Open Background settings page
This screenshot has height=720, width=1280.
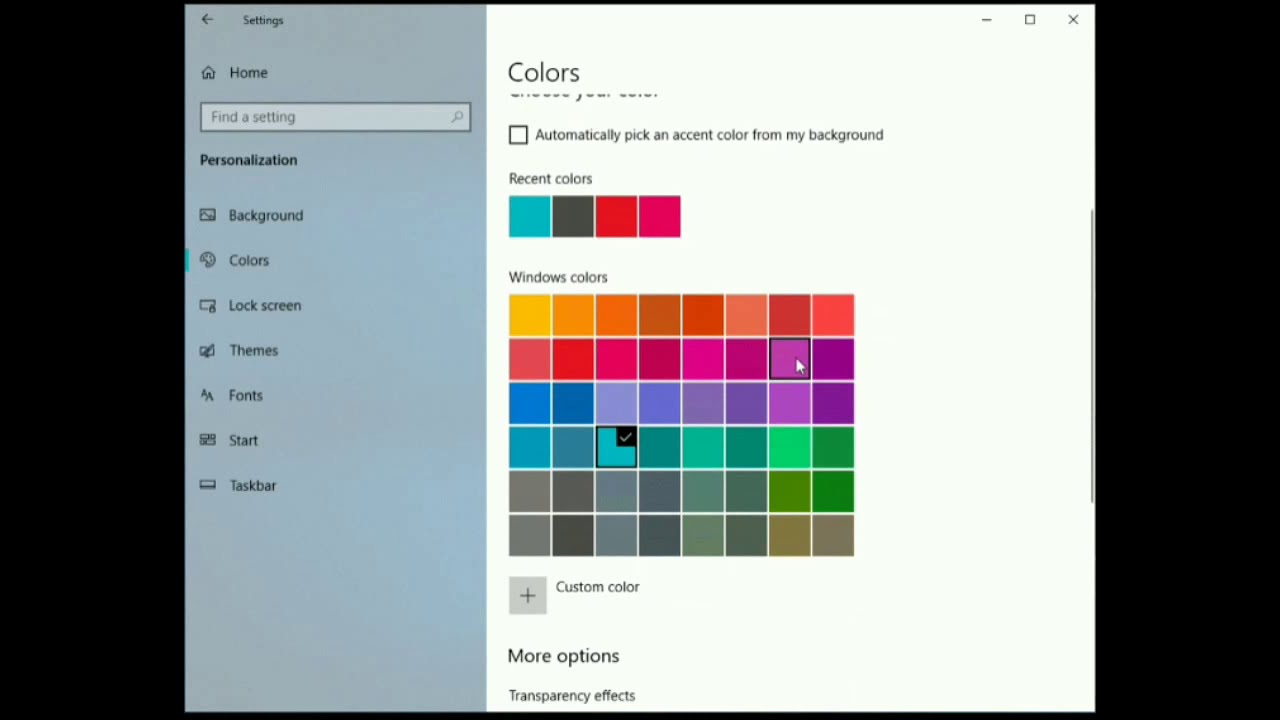[265, 215]
